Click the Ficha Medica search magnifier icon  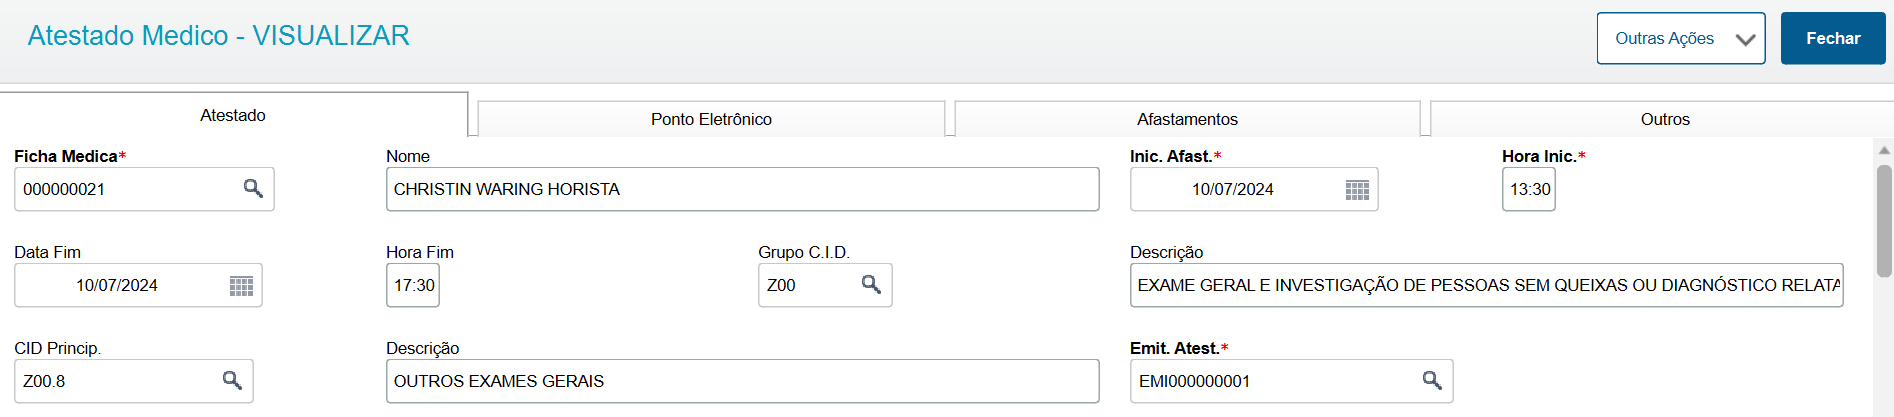coord(253,189)
